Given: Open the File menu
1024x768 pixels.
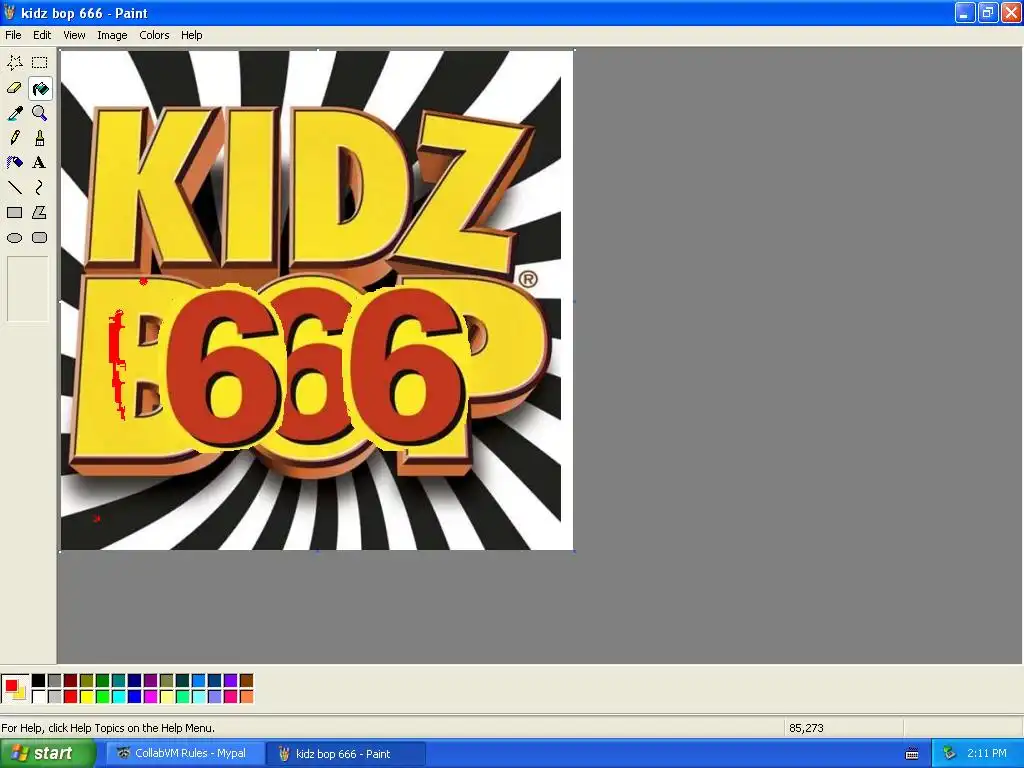Looking at the screenshot, I should click(x=13, y=35).
